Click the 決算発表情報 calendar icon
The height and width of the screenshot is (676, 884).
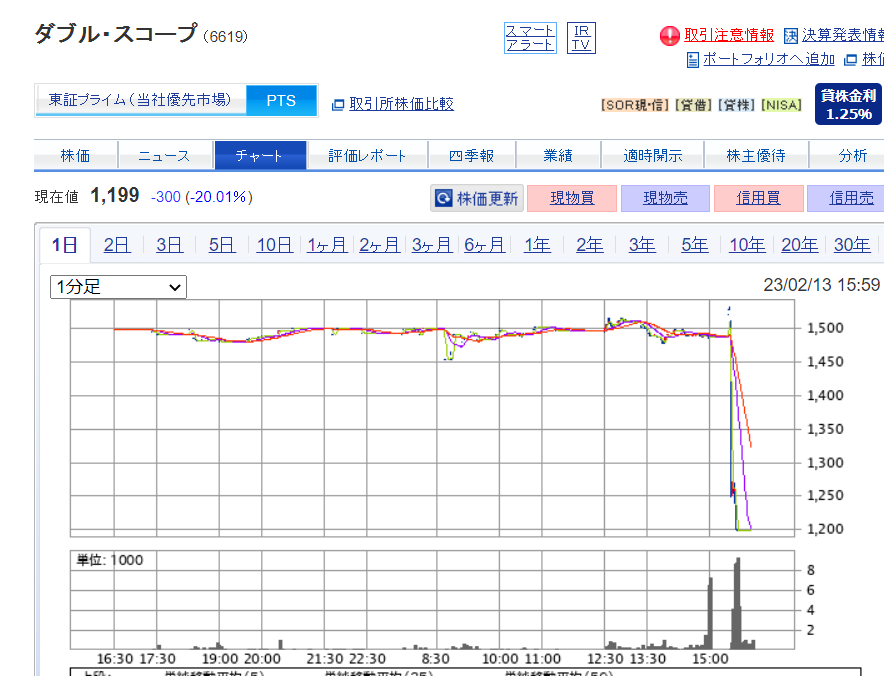791,36
